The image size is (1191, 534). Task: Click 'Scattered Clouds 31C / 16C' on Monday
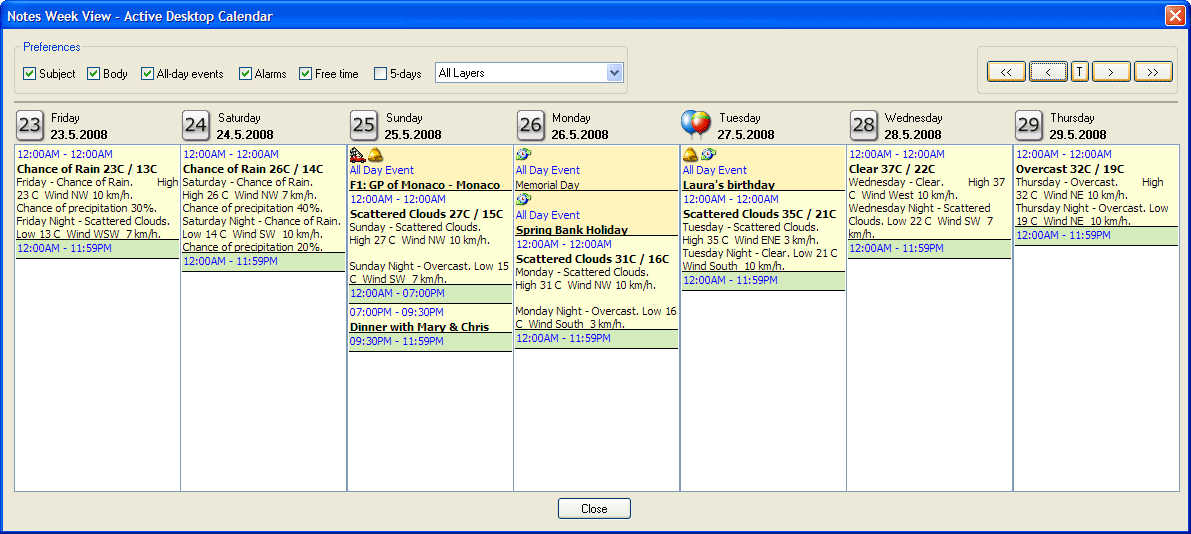tap(592, 259)
